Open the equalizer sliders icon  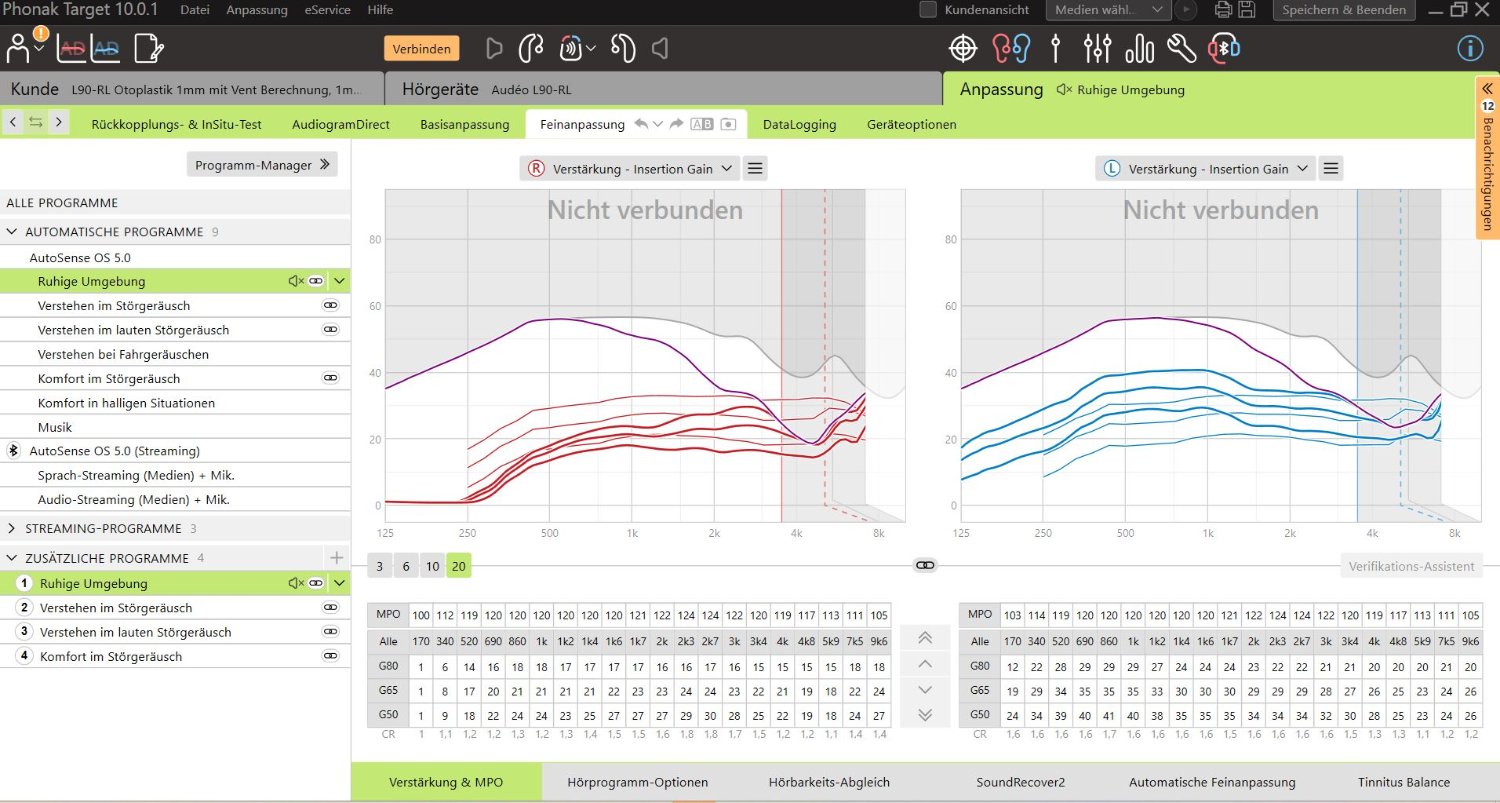[1097, 48]
